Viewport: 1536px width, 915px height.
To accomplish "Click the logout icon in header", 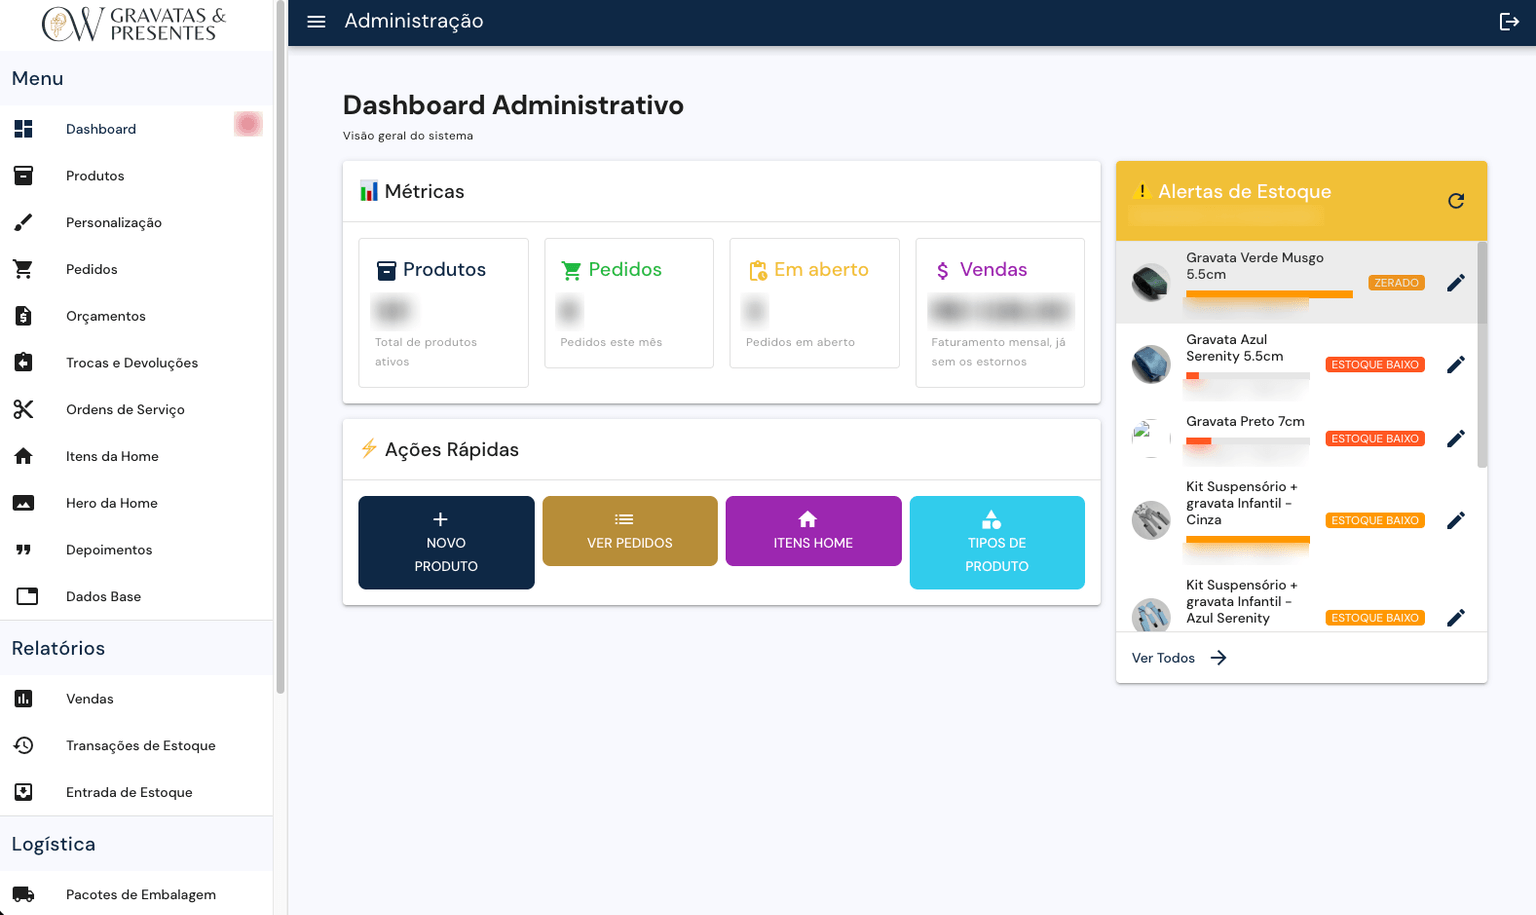I will click(x=1509, y=21).
